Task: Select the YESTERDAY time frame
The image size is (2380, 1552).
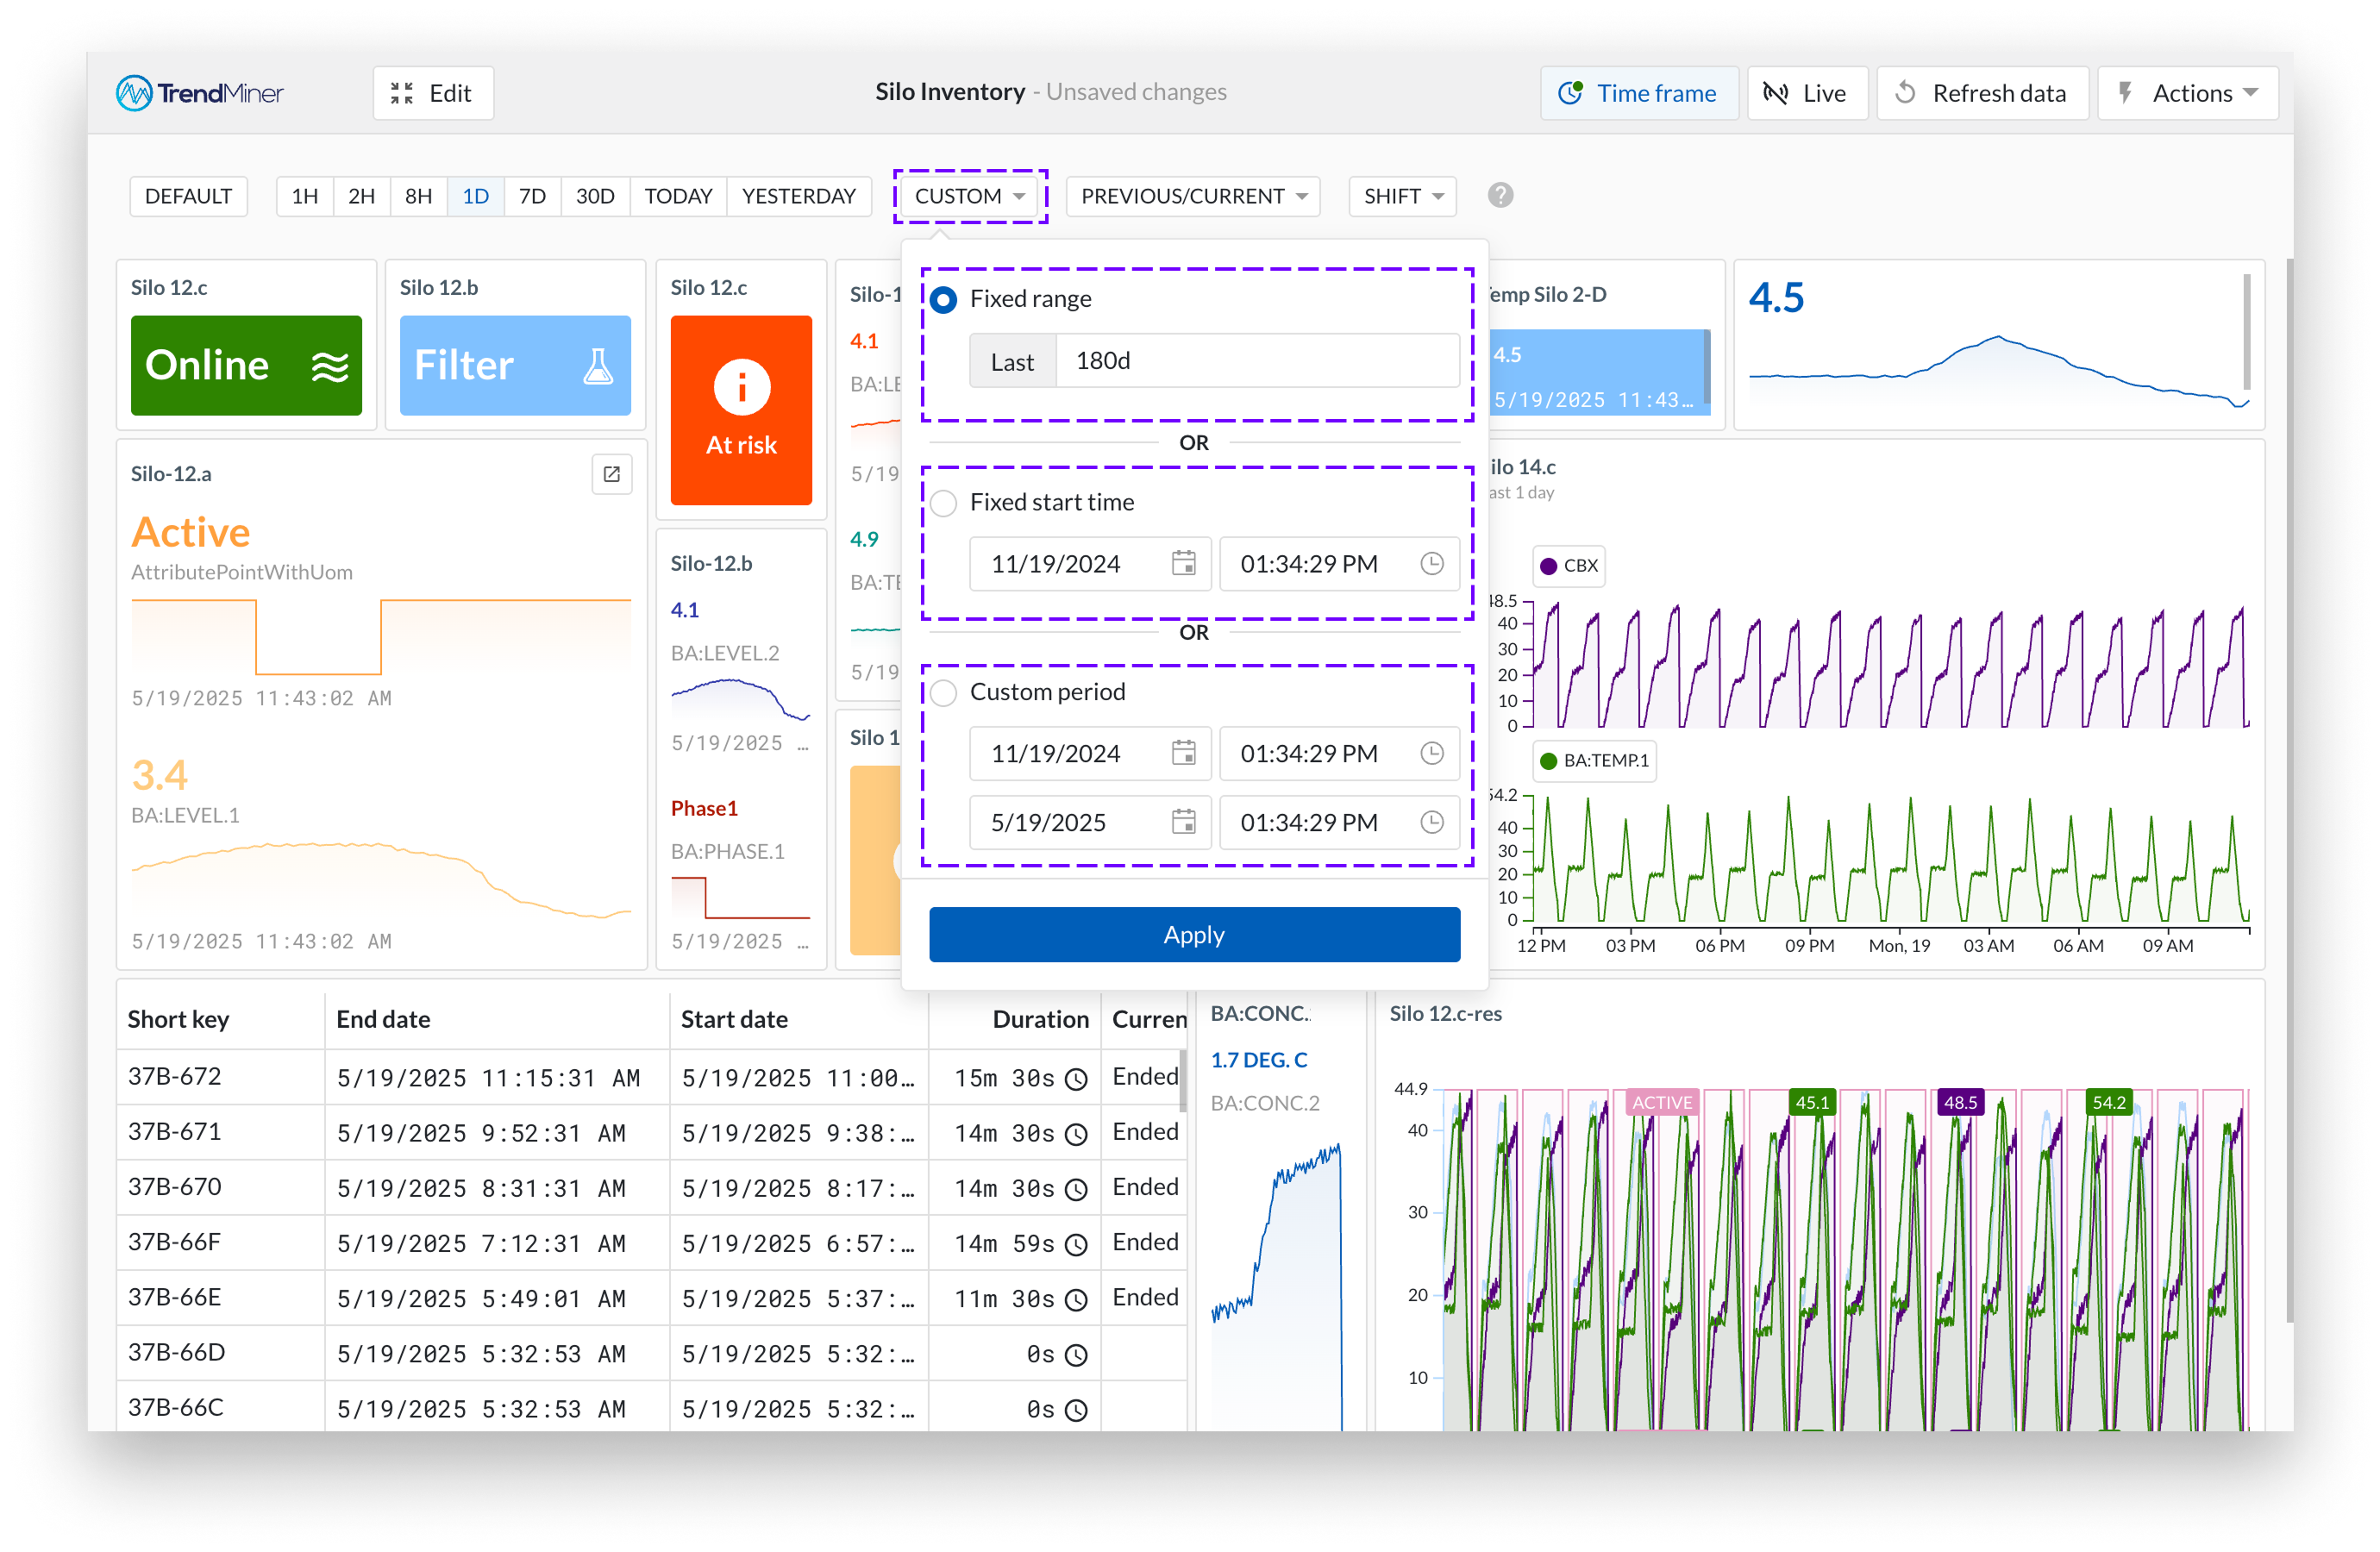Action: click(x=798, y=196)
